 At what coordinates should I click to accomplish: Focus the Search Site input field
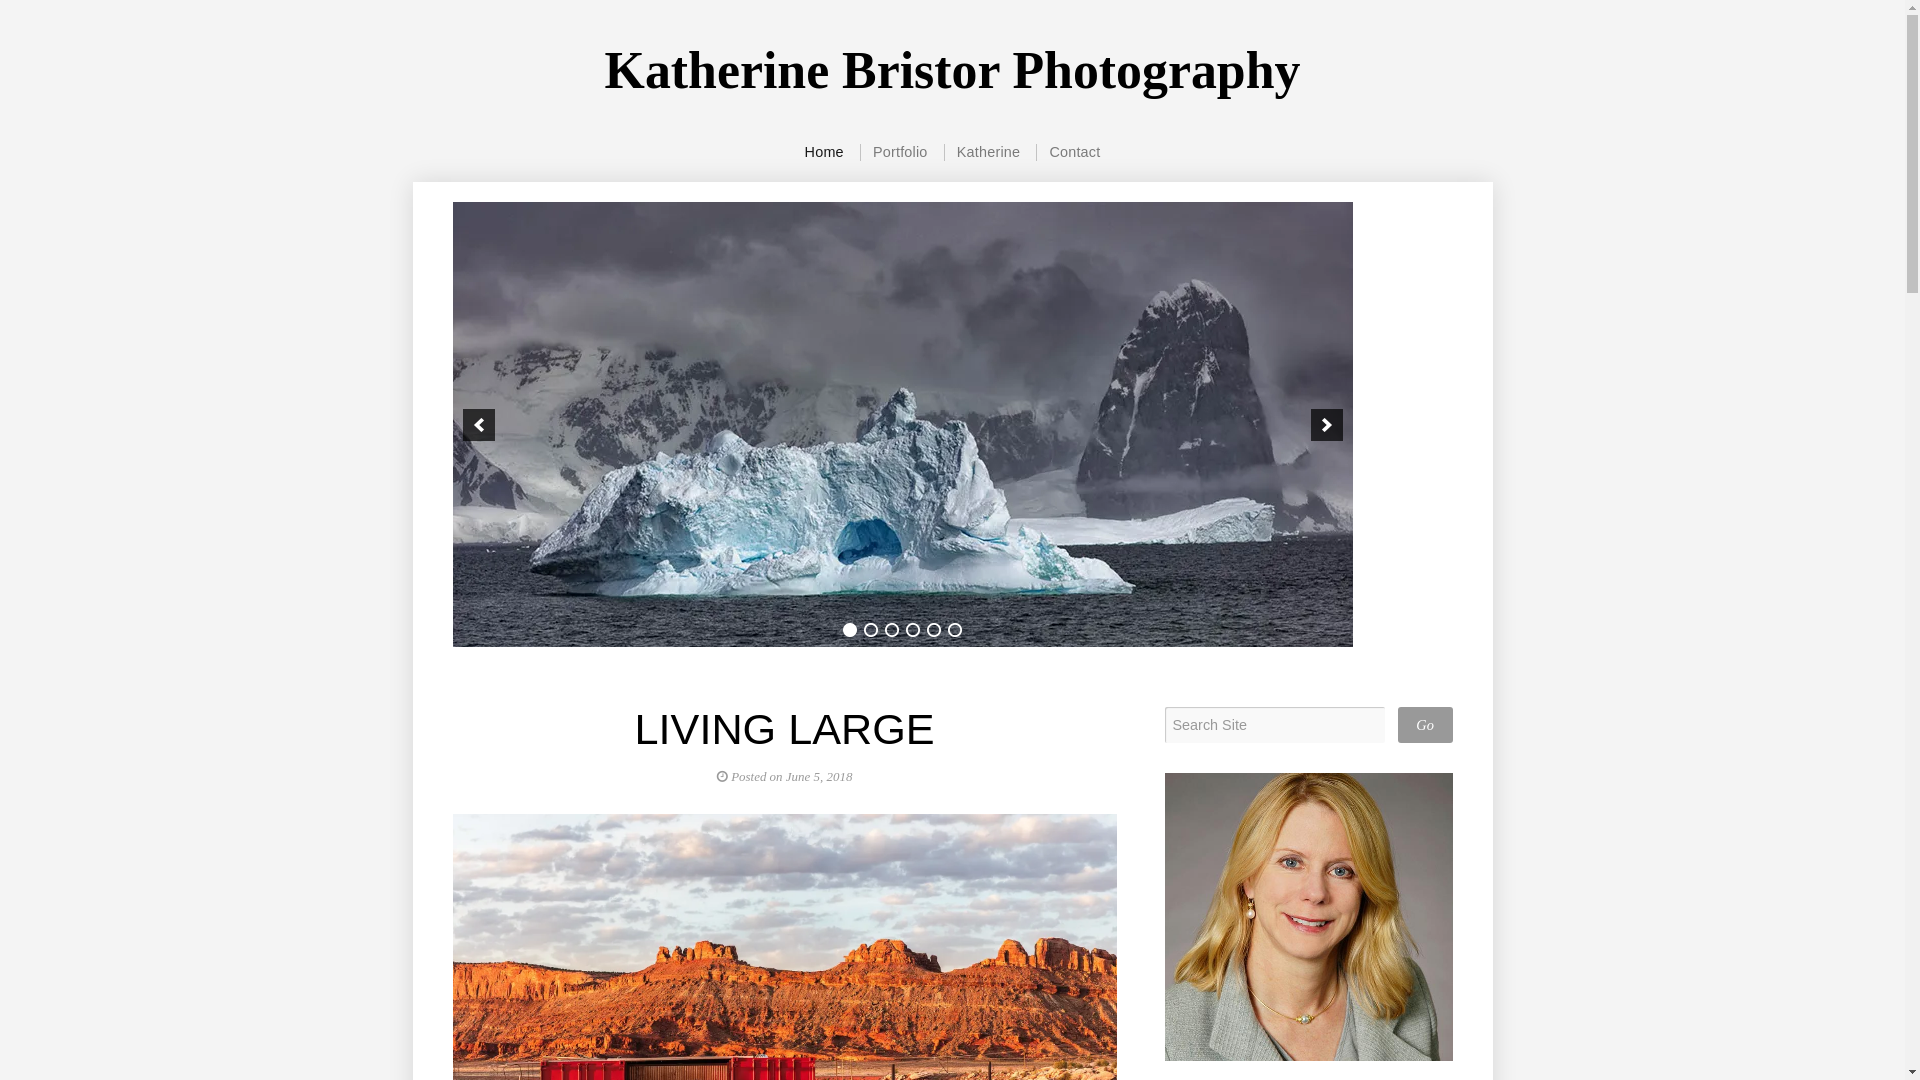tap(1274, 725)
